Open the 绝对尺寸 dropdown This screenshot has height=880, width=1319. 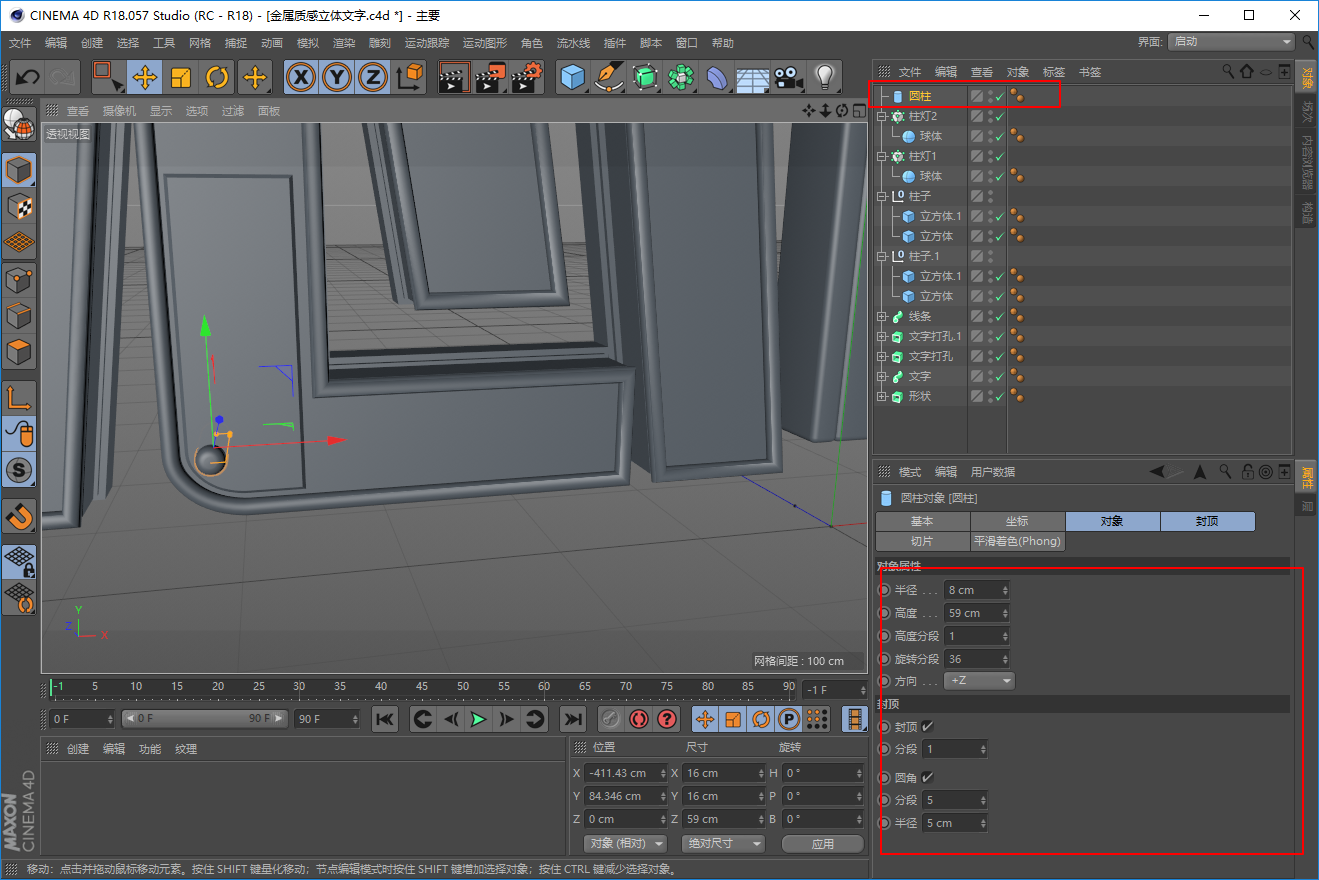click(x=723, y=844)
